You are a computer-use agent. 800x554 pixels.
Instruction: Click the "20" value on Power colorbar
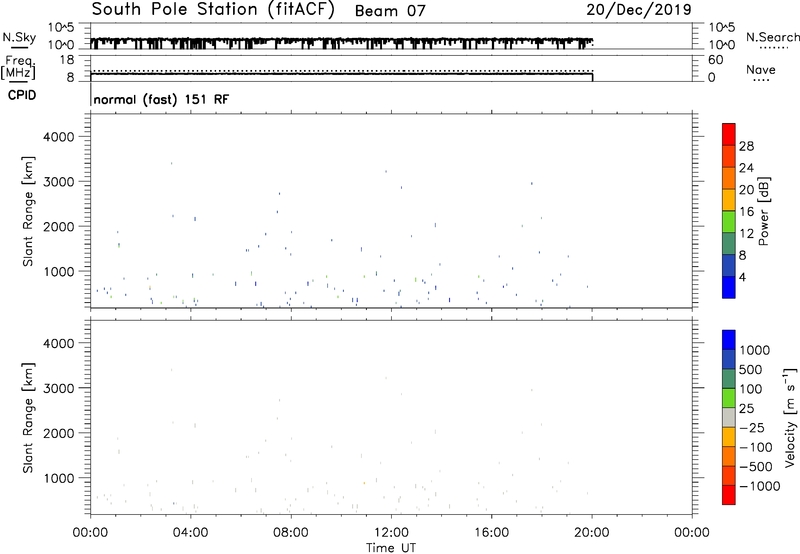point(746,190)
